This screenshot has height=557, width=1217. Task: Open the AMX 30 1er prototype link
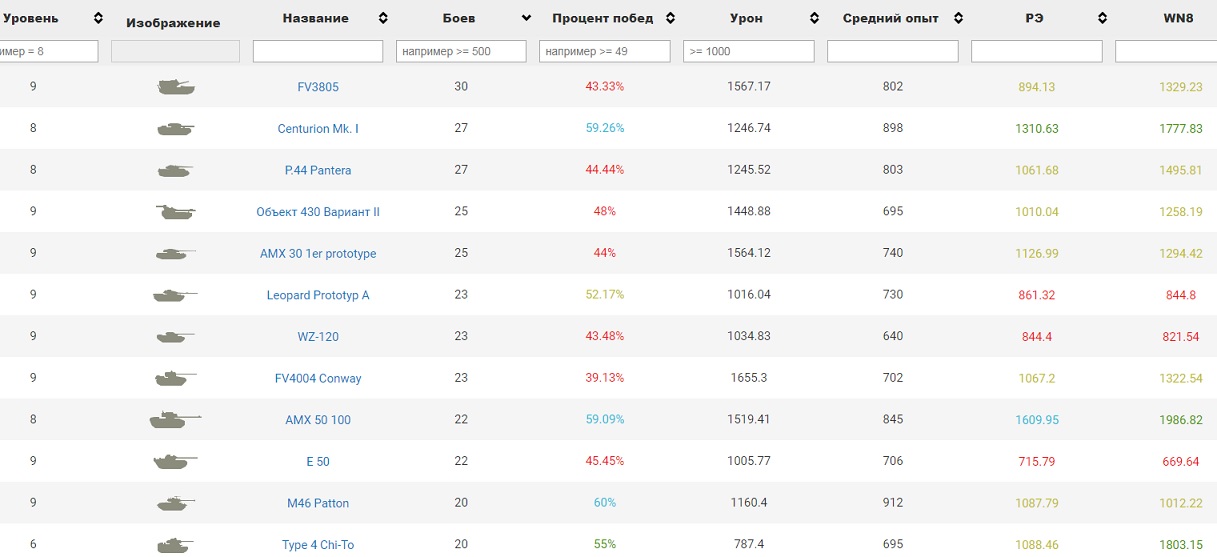pos(318,254)
